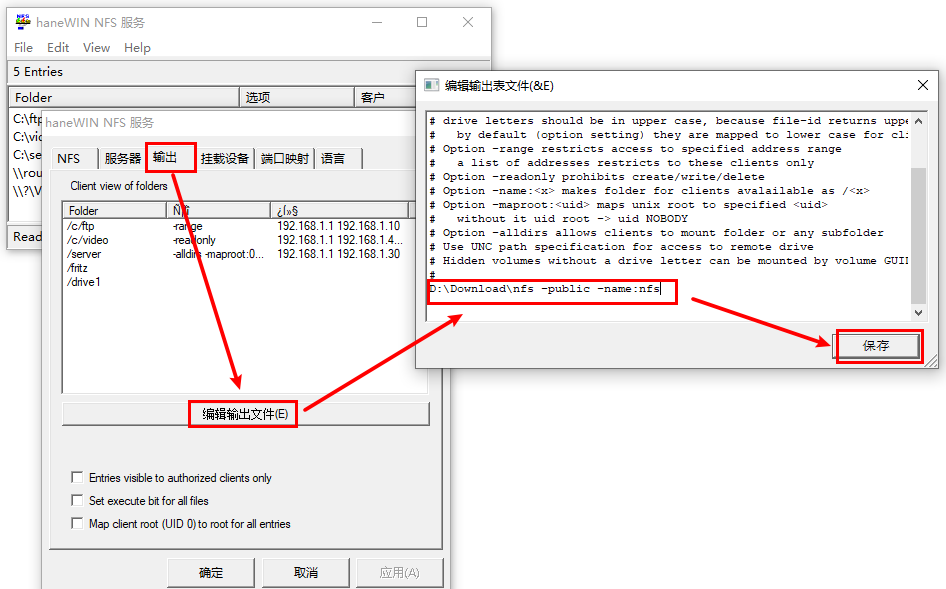Click the resize grip of the exports editor dialog
Viewport: 946px width, 589px height.
pos(932,361)
